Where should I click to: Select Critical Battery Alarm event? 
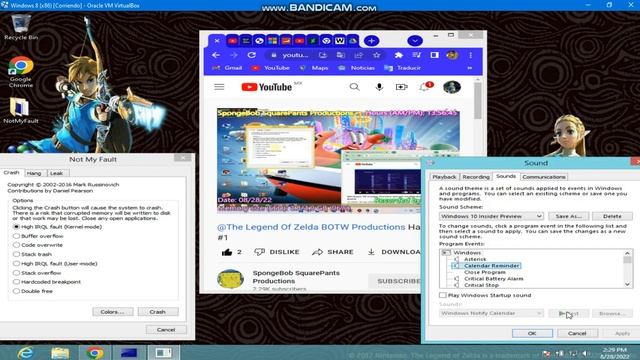click(493, 278)
